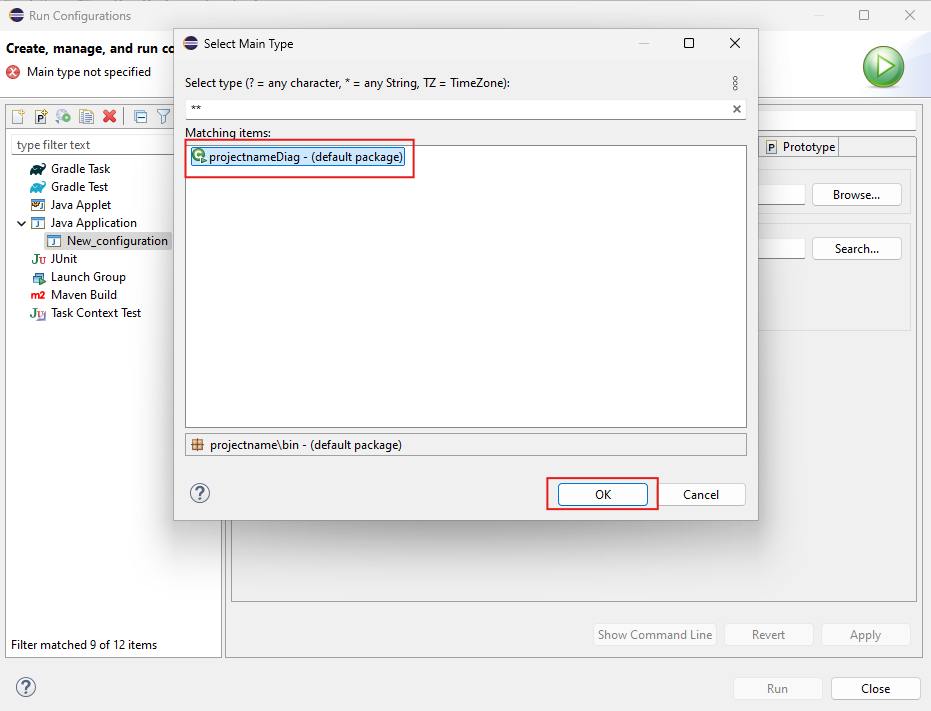Switch to the Prototype tab
The image size is (931, 711).
tap(800, 147)
